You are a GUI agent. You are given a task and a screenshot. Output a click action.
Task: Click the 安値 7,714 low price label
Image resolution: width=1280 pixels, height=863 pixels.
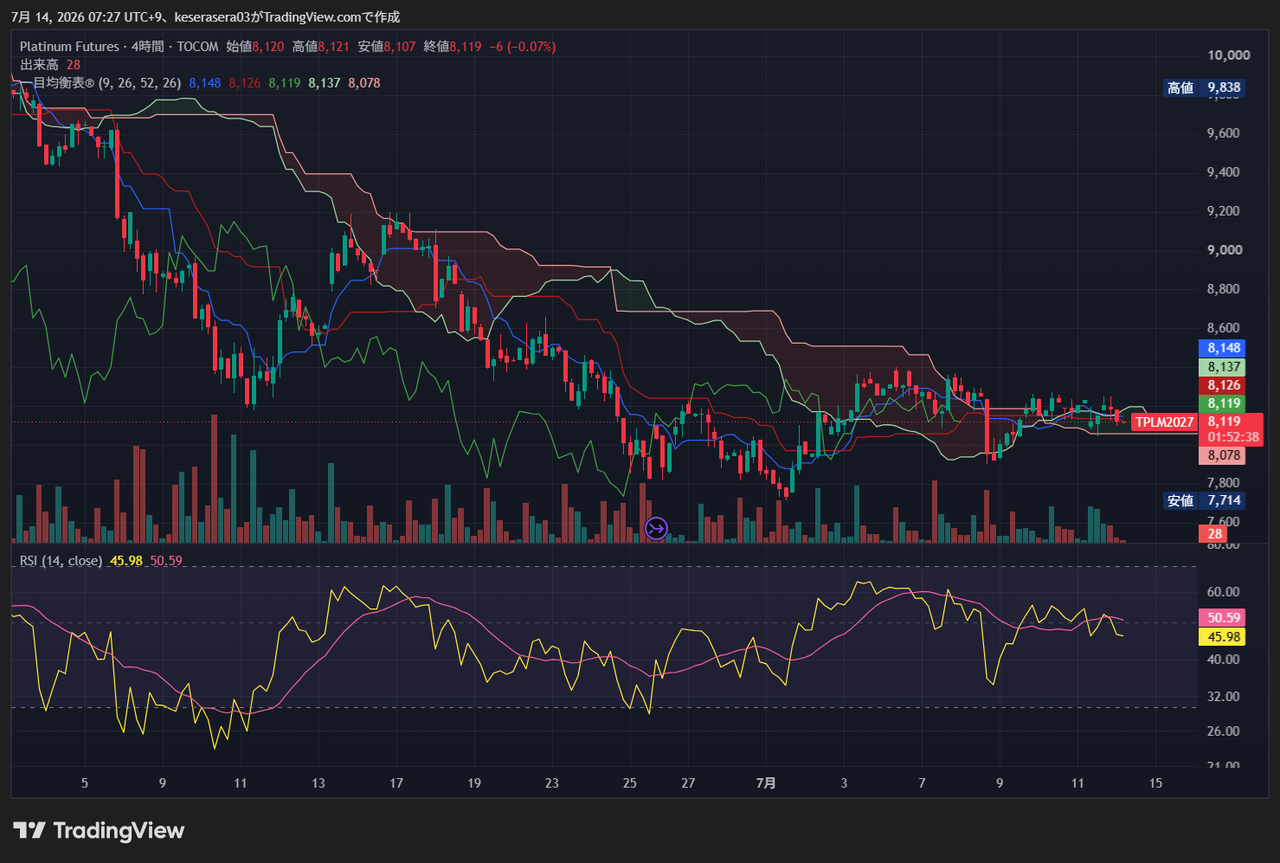[x=1204, y=500]
